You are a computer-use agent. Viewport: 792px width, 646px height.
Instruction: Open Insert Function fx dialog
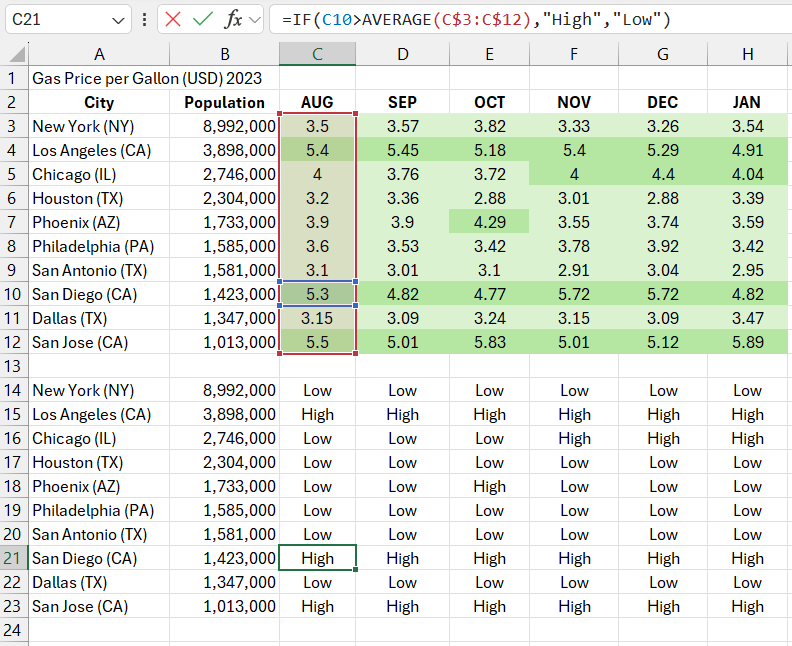click(x=233, y=20)
